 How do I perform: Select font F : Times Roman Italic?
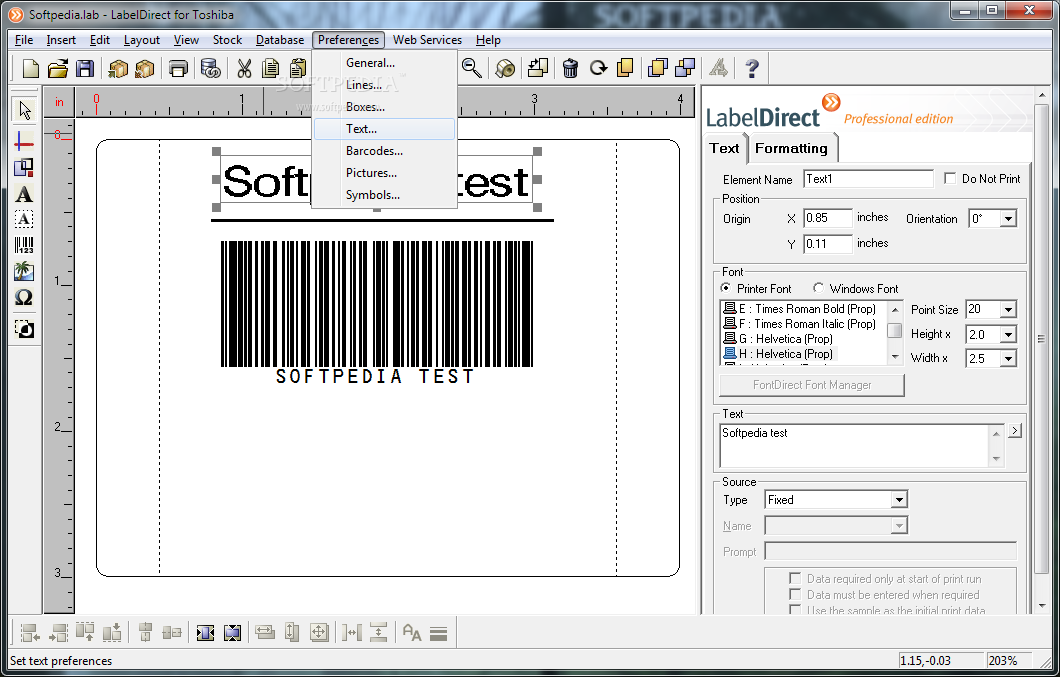799,324
